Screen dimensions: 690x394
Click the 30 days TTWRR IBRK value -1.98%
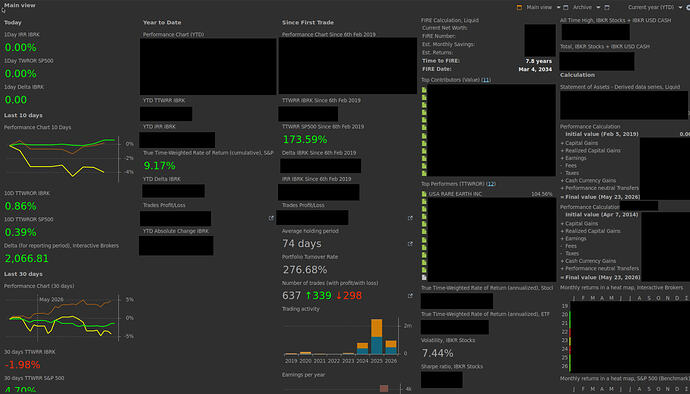point(22,365)
